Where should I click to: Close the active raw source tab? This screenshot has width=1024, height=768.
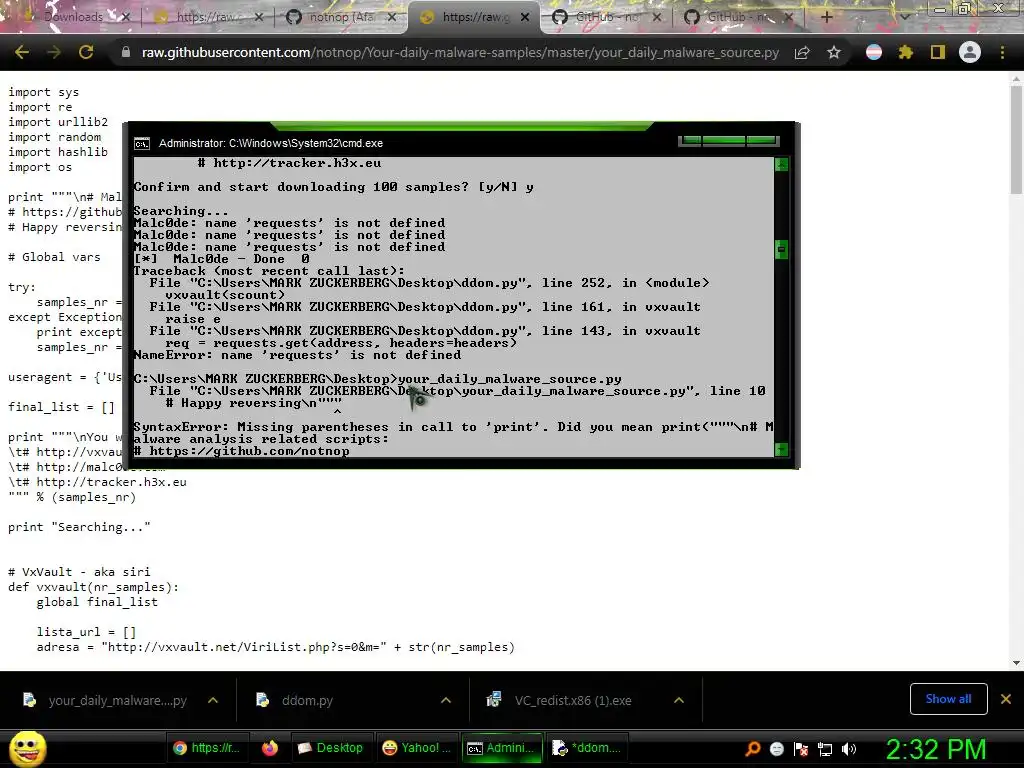[x=525, y=17]
